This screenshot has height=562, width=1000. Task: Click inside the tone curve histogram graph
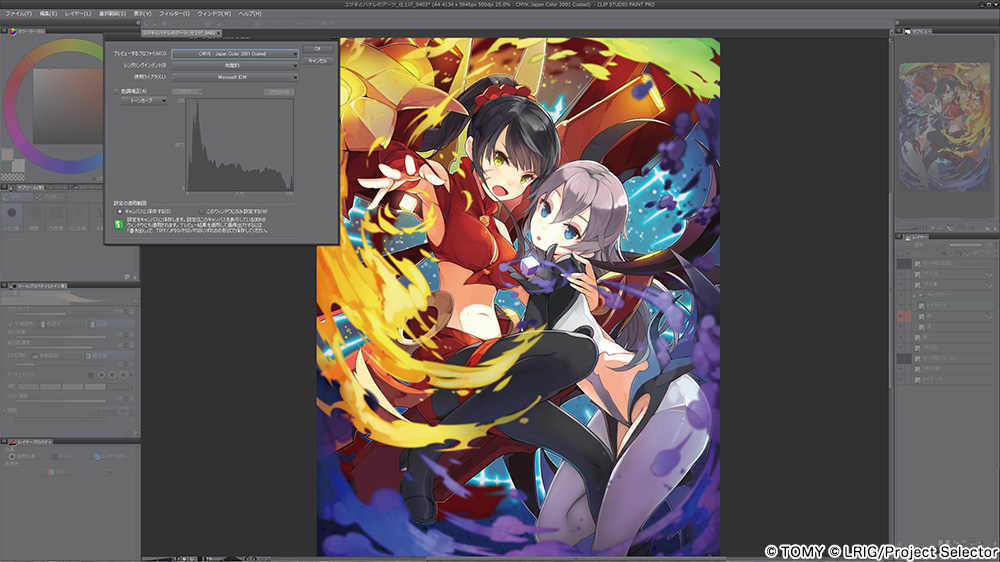240,145
